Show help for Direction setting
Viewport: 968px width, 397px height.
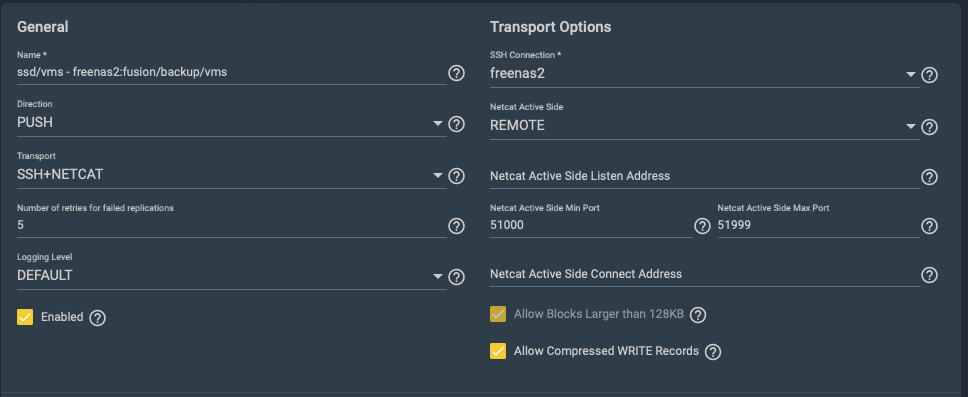[456, 124]
